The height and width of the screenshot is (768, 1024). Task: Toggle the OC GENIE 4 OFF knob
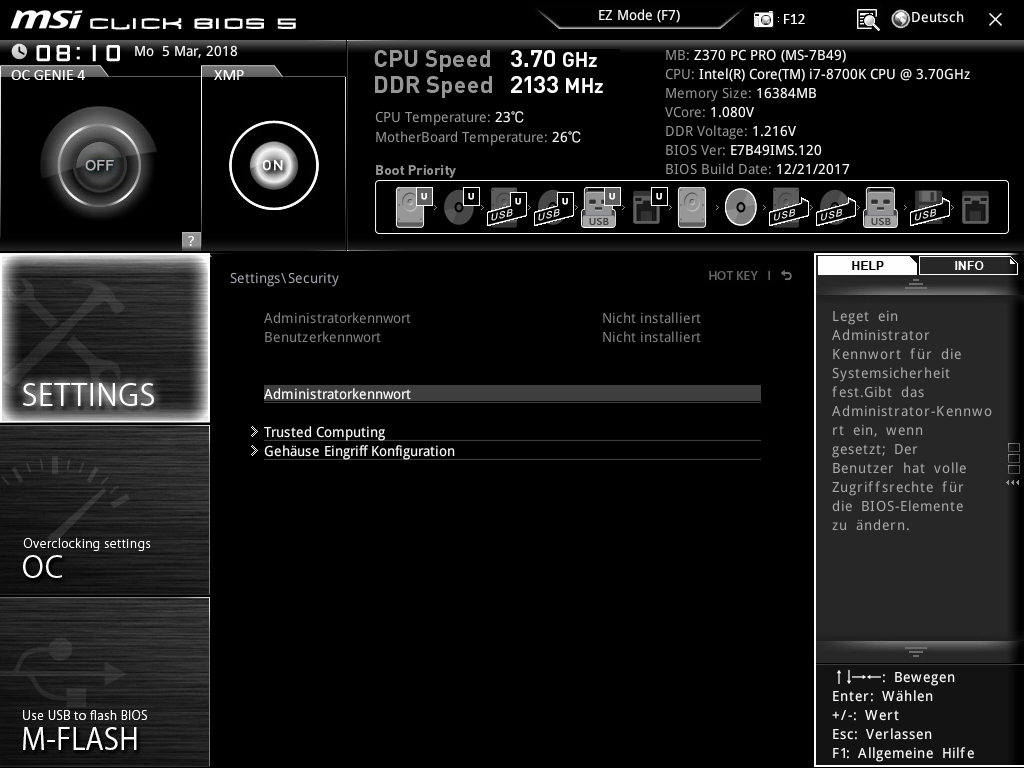pos(99,165)
